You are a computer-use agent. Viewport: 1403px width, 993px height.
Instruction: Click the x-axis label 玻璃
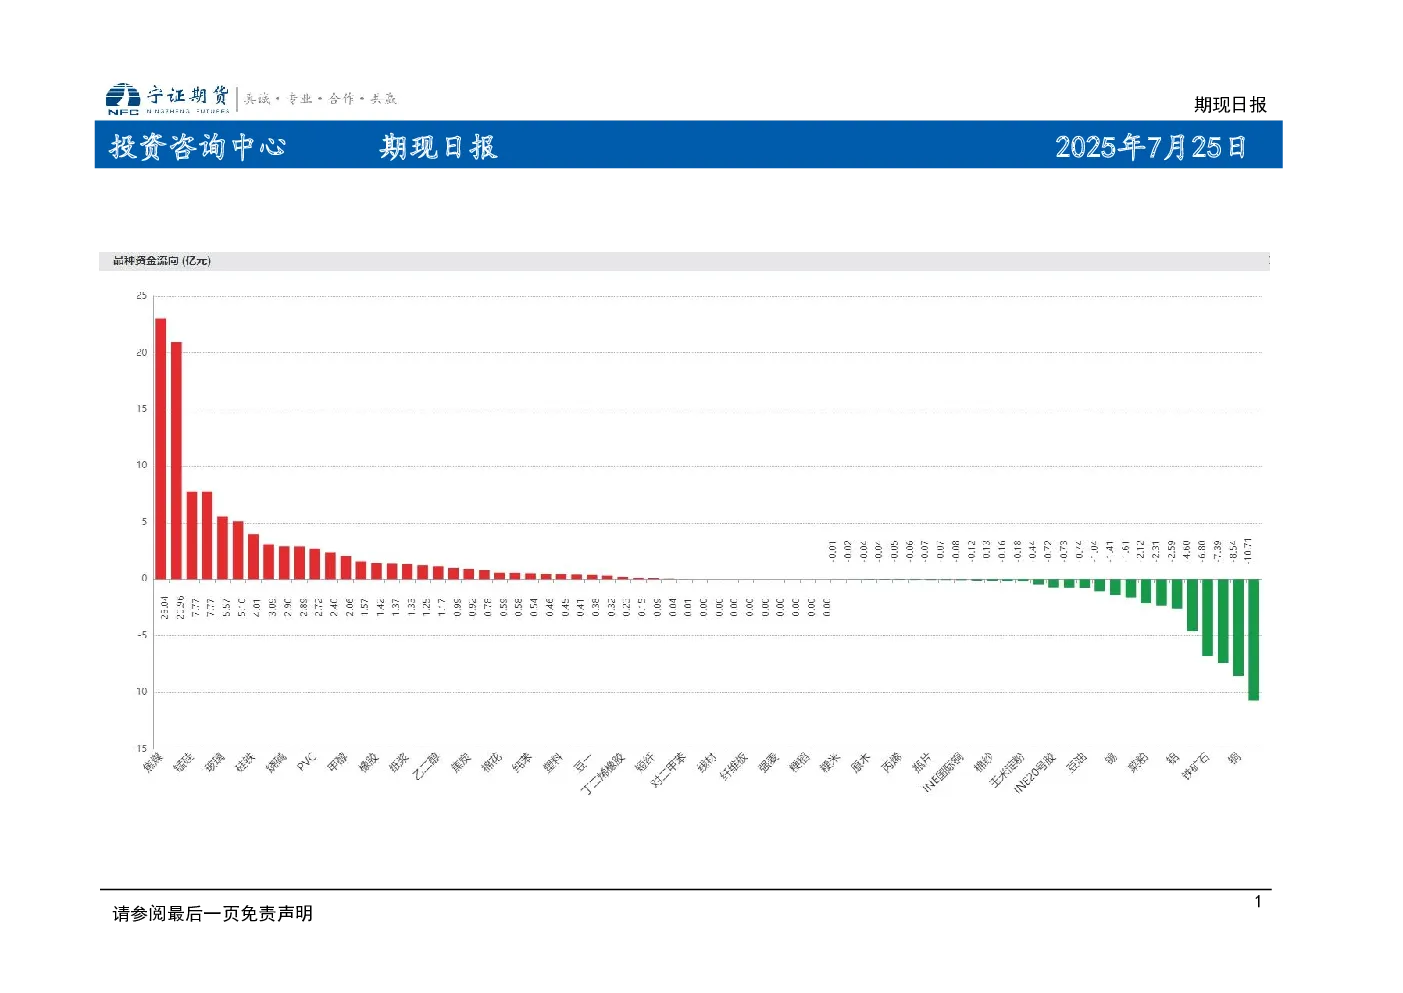(x=214, y=763)
